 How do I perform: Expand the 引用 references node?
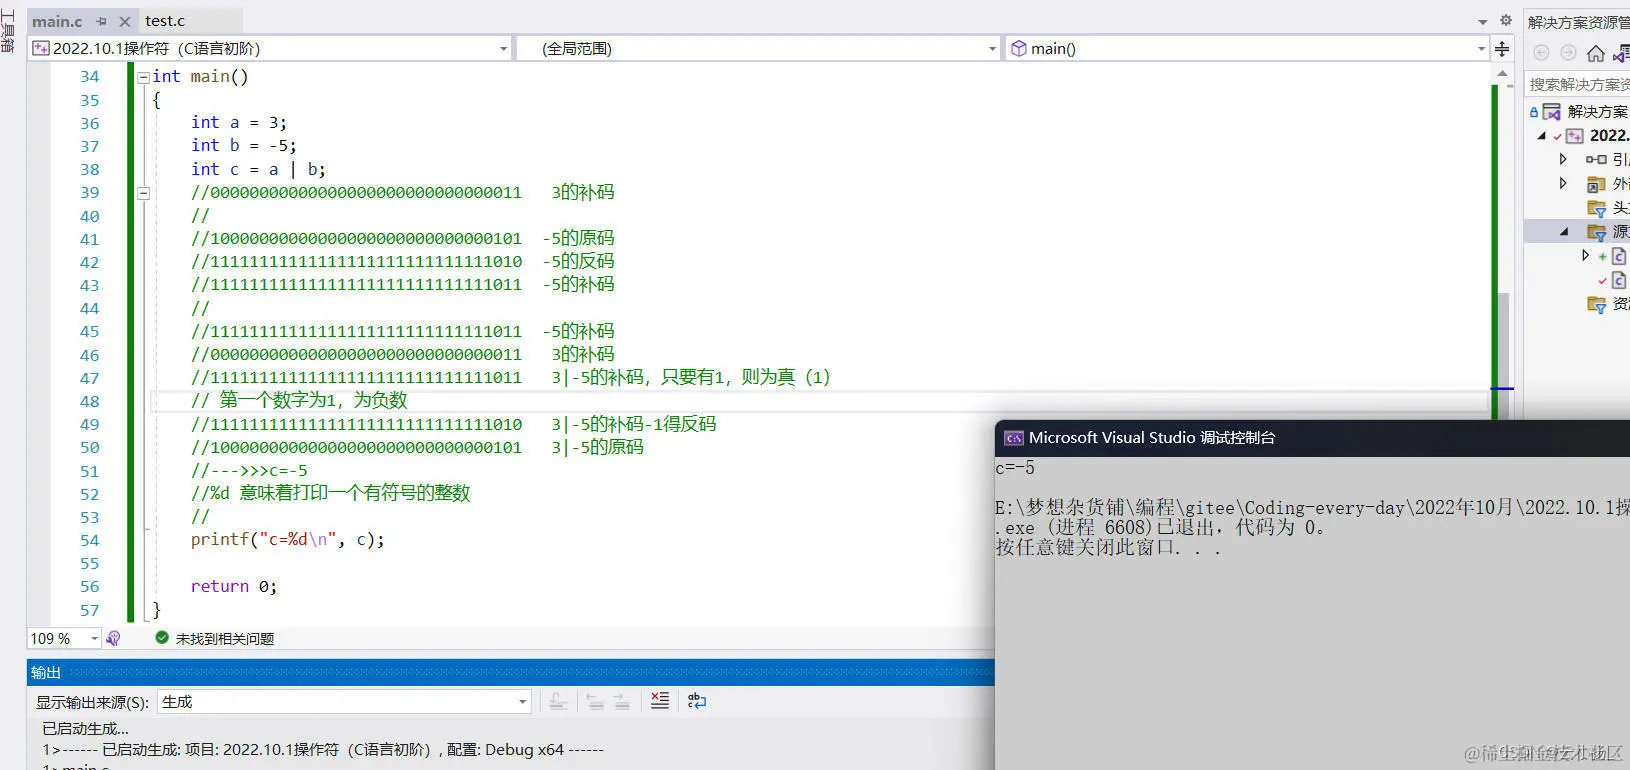[x=1563, y=159]
